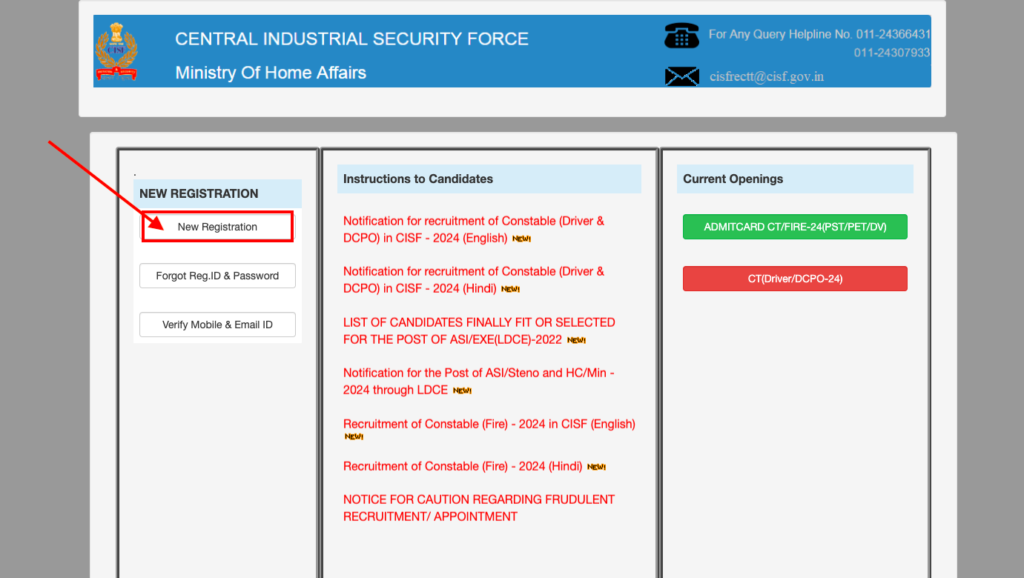Open Recruitment of Constable (Fire) 2024 Hindi

coord(462,466)
